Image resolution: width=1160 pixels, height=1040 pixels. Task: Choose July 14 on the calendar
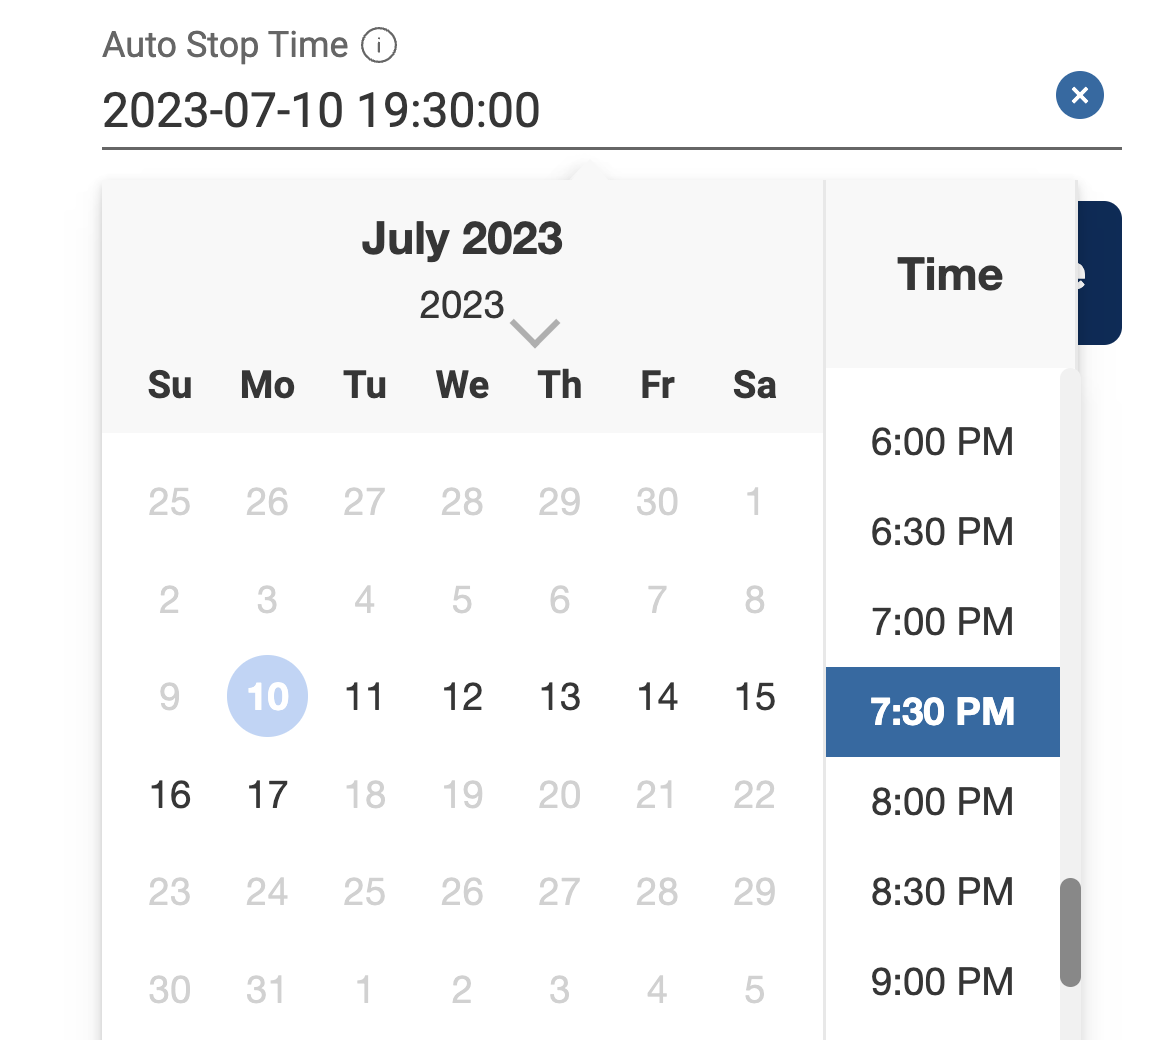[x=657, y=697]
